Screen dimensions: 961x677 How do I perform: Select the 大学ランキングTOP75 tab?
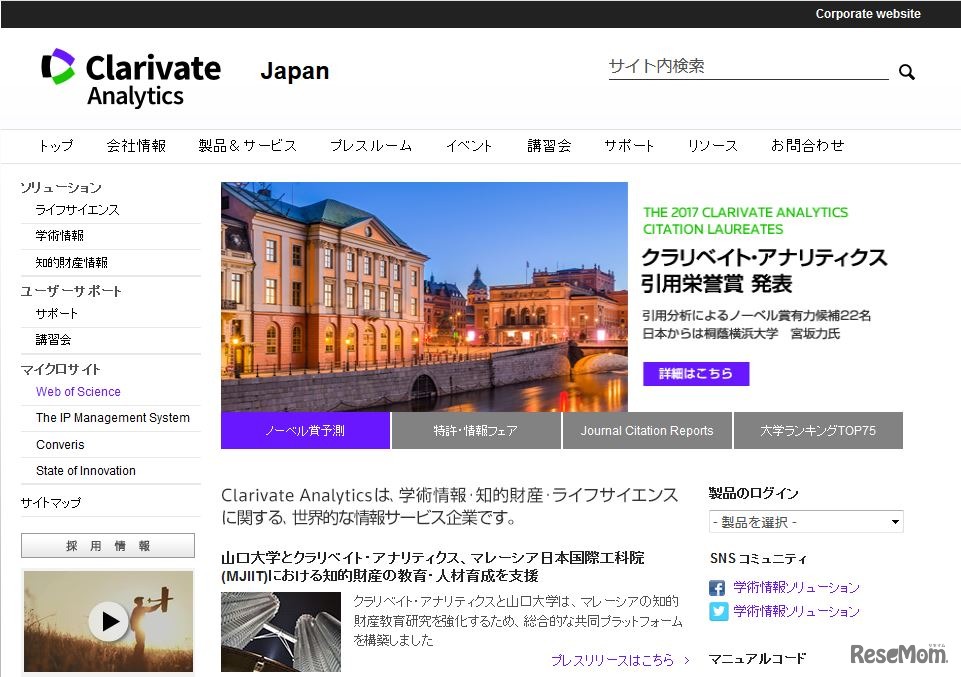[x=819, y=430]
